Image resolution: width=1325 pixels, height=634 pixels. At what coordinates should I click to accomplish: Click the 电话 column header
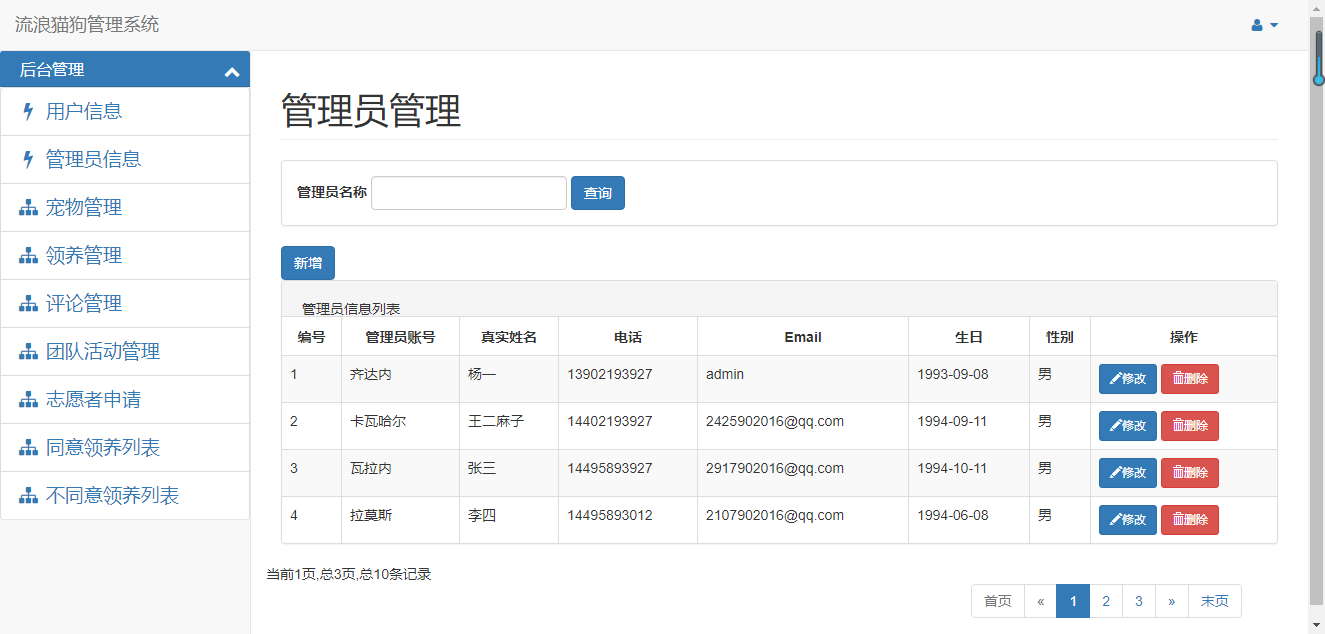click(x=628, y=337)
